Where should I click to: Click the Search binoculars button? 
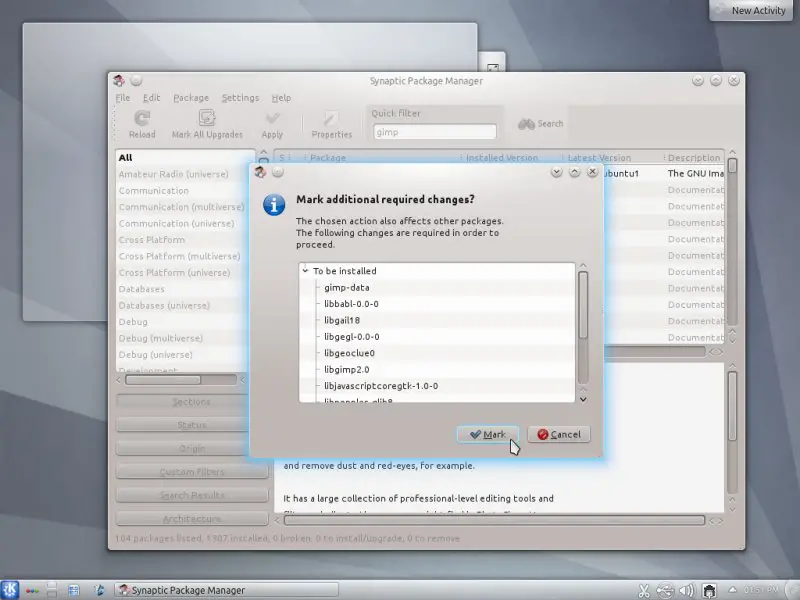541,123
